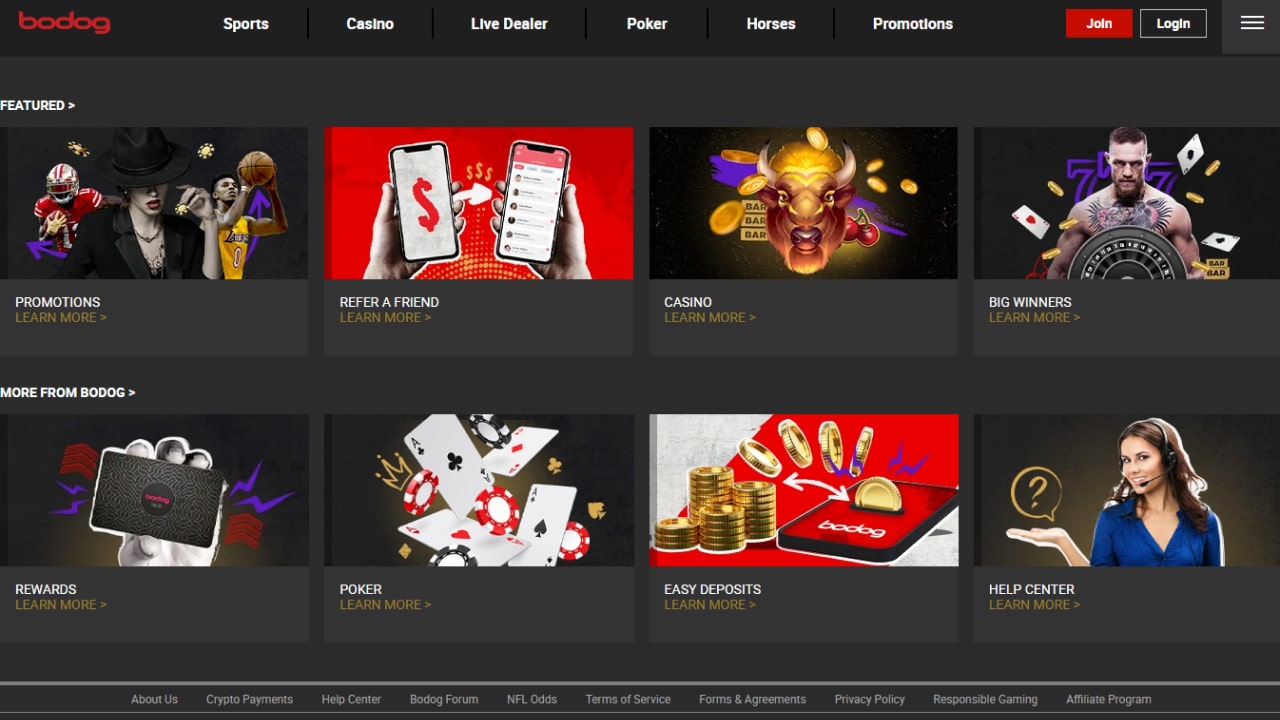
Task: Click the Bodog logo
Action: pos(64,22)
